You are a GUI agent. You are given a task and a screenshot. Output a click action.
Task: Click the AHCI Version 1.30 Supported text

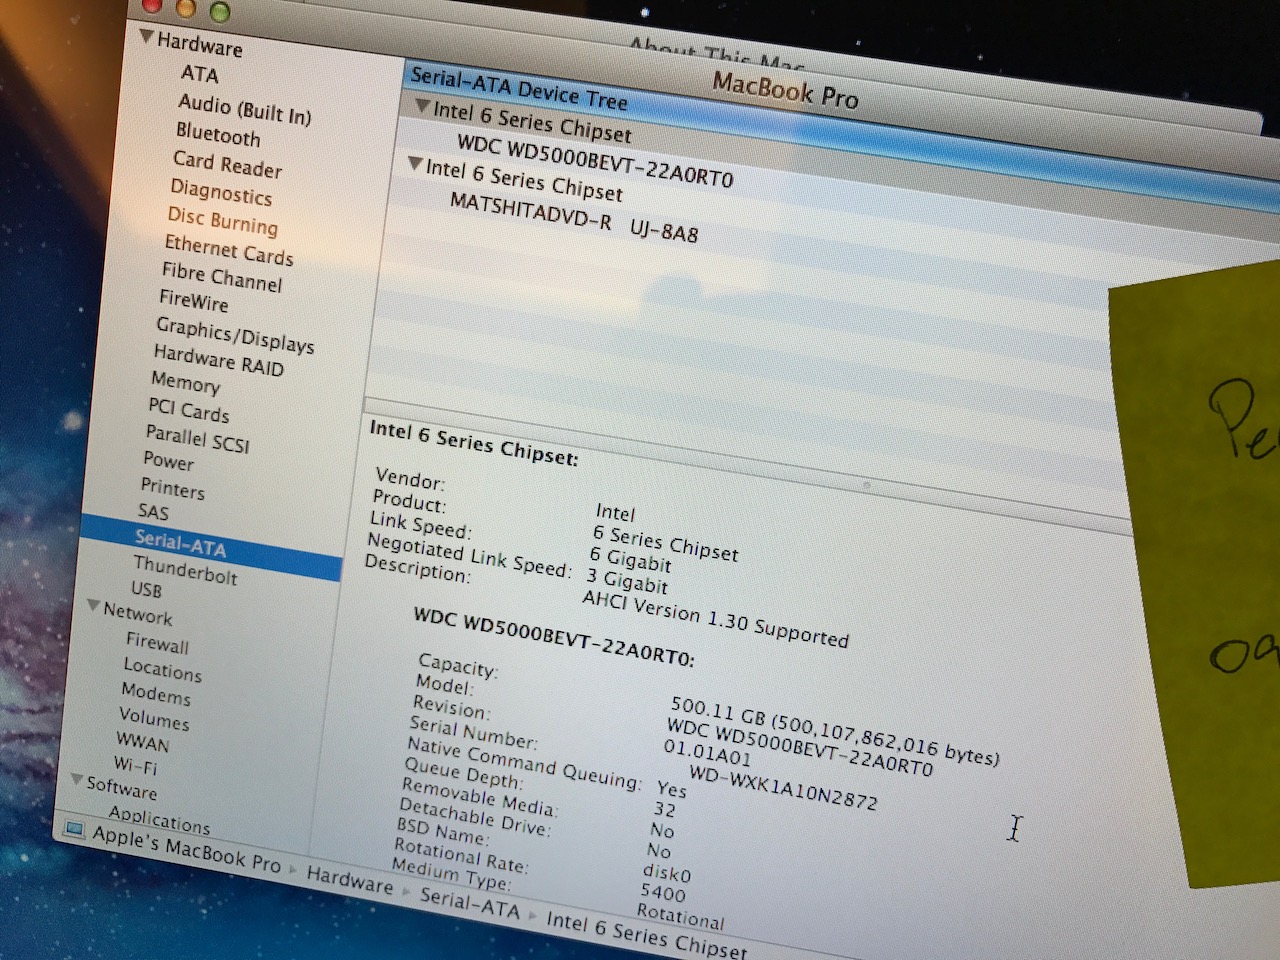[715, 618]
